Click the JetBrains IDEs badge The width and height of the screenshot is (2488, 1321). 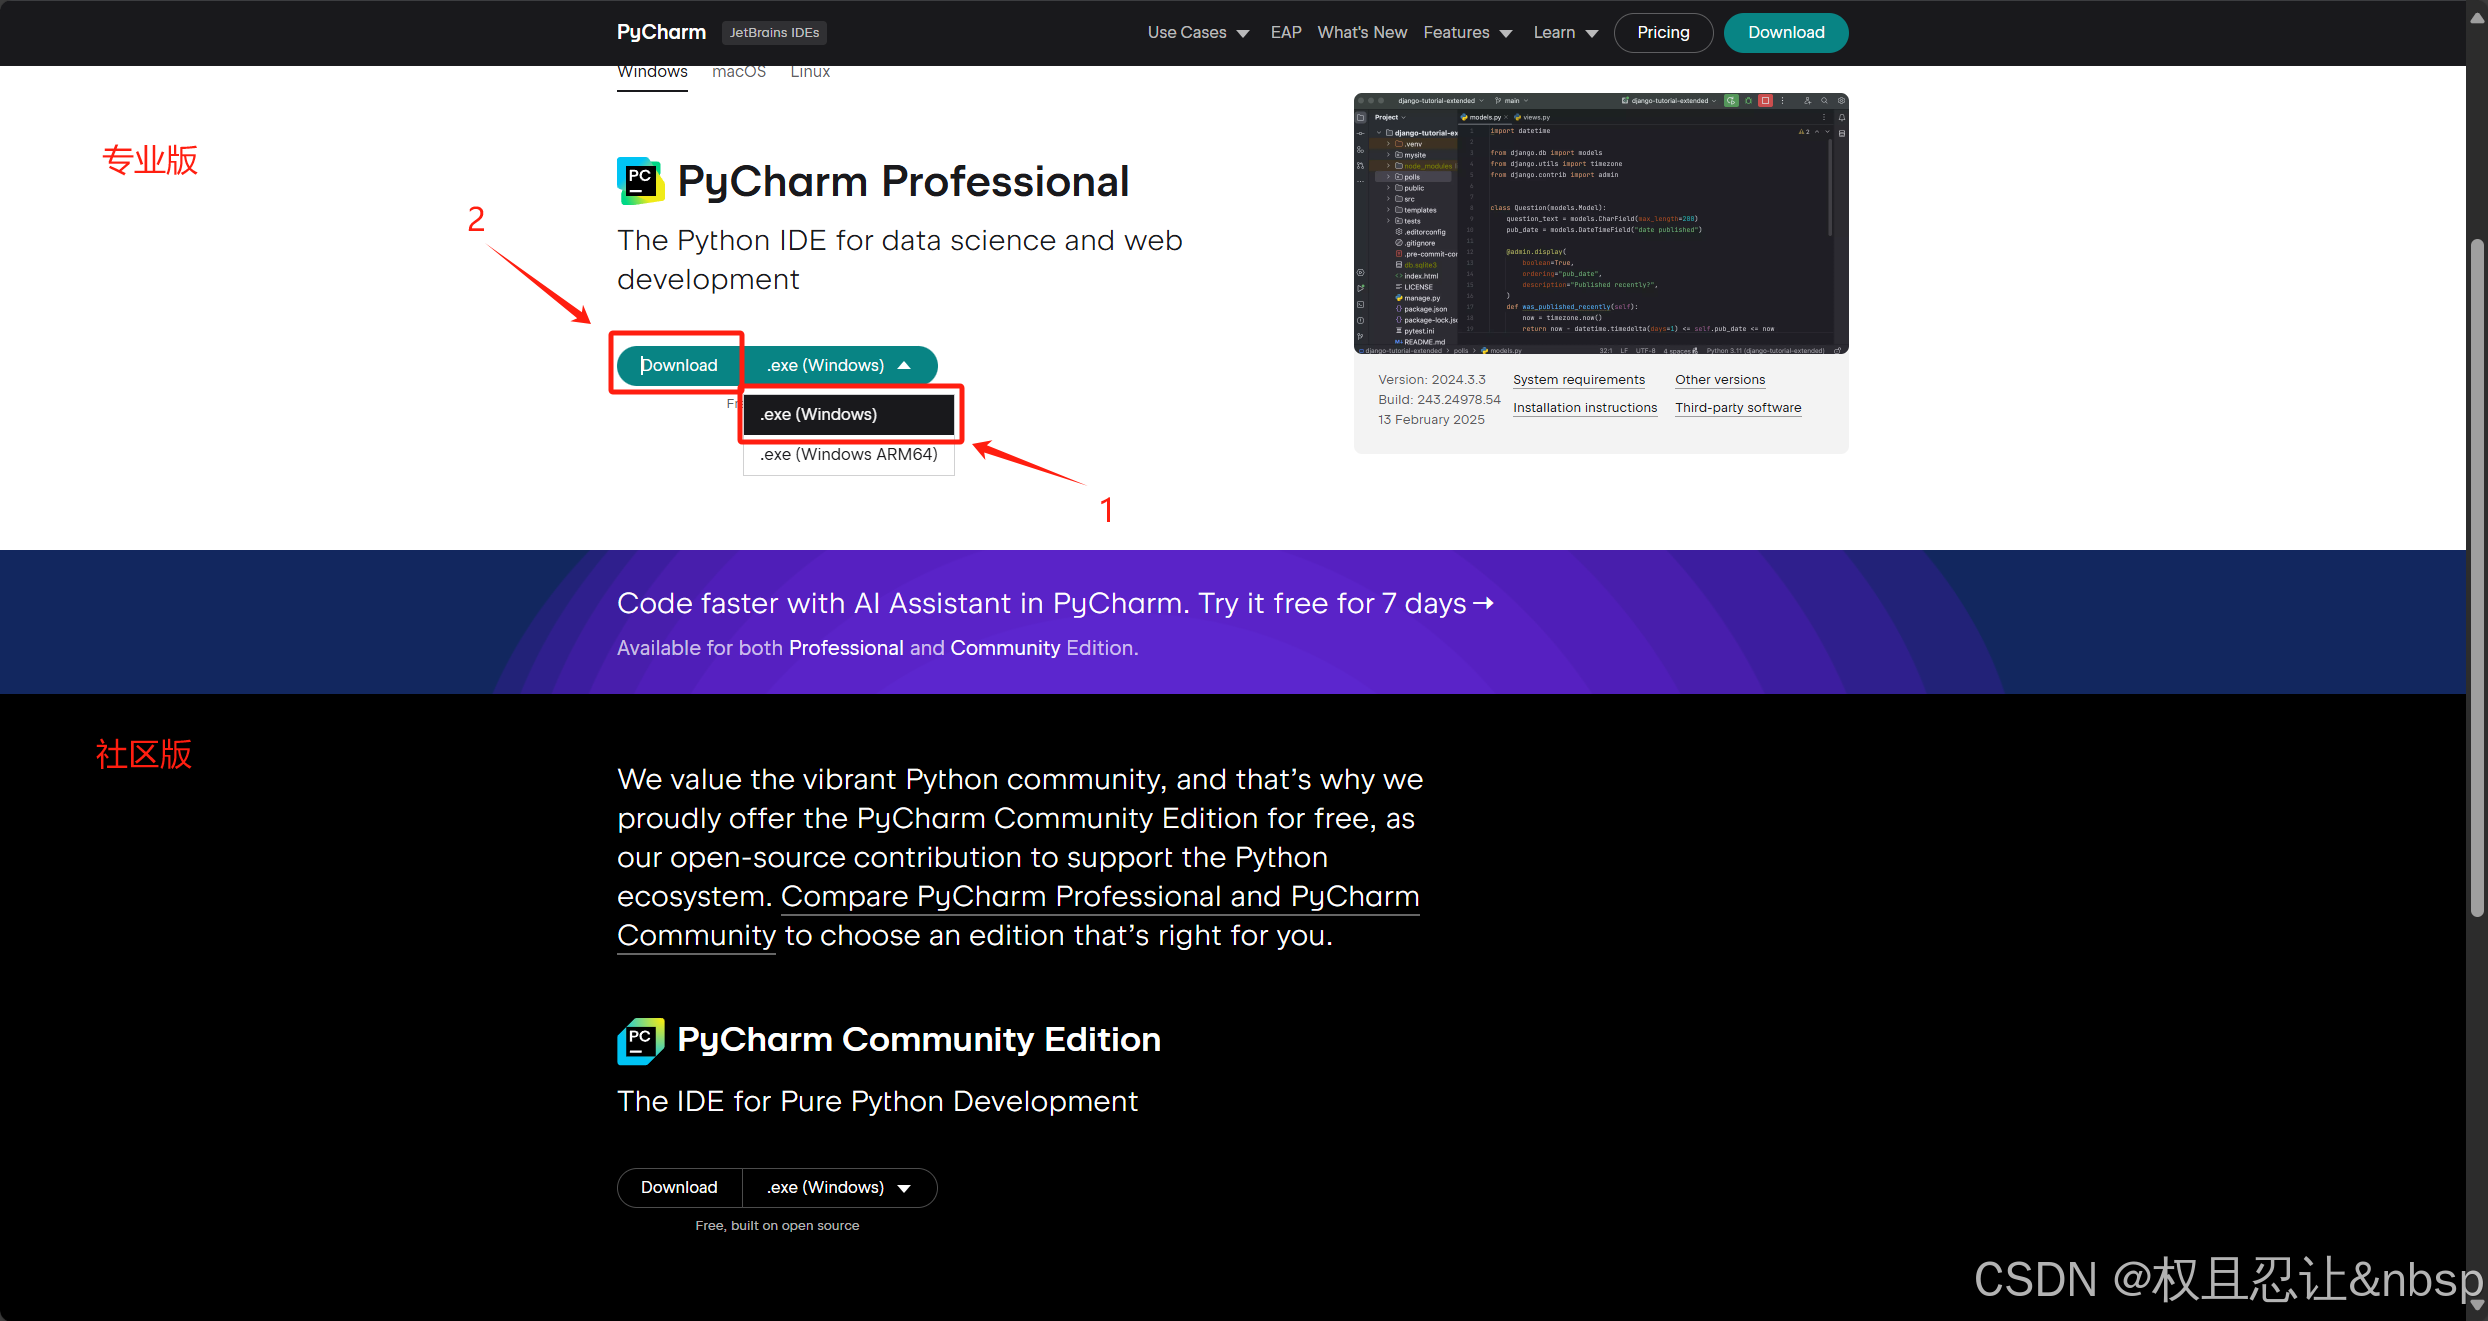coord(773,32)
